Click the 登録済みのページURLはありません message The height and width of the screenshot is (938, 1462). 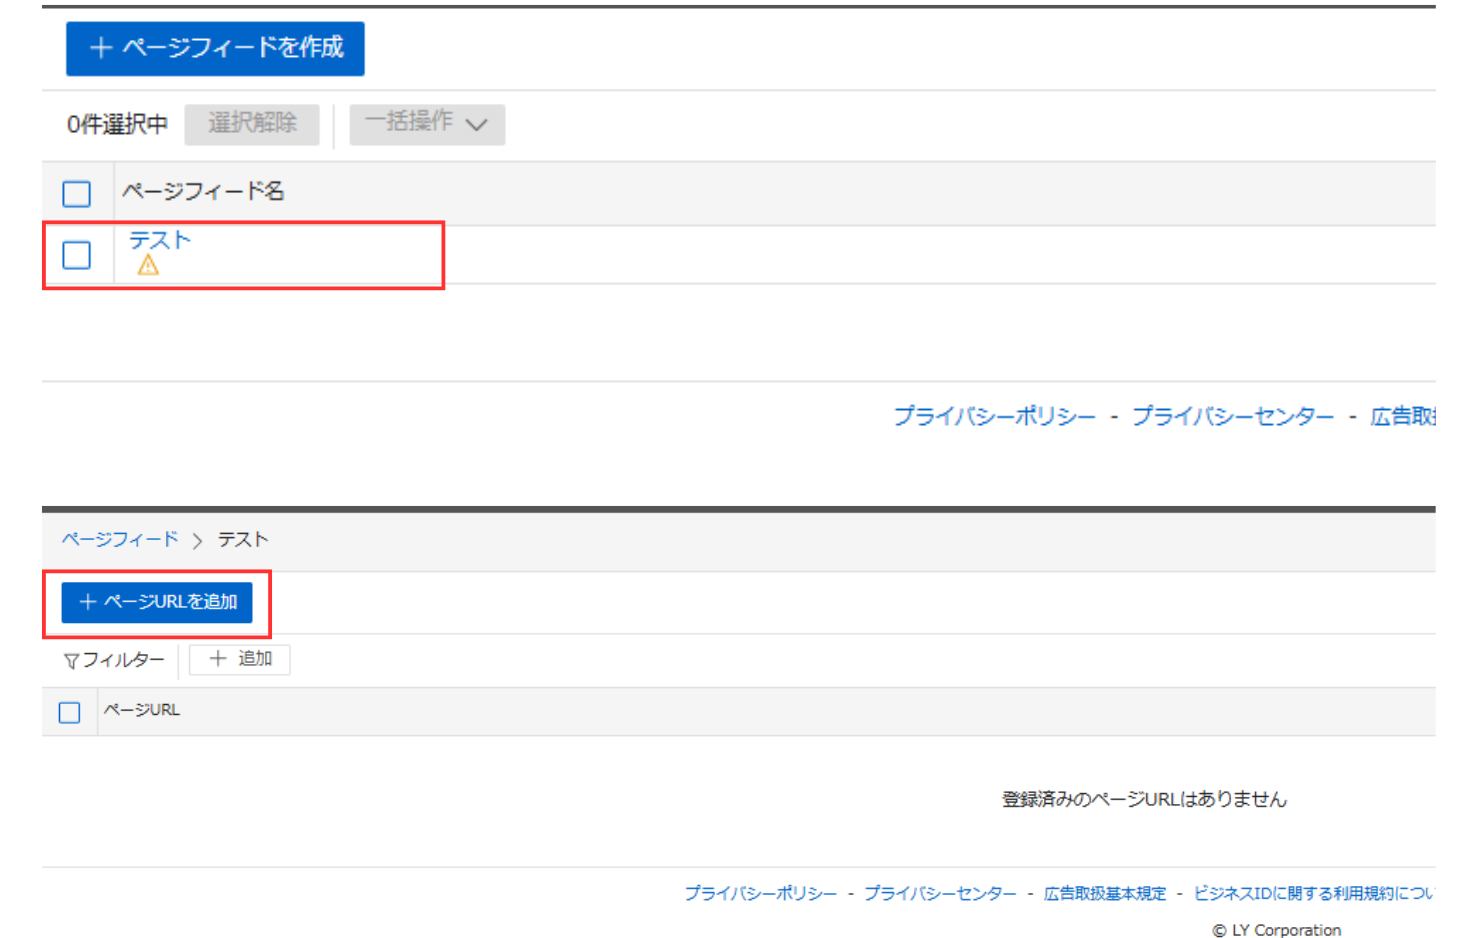pyautogui.click(x=1144, y=799)
